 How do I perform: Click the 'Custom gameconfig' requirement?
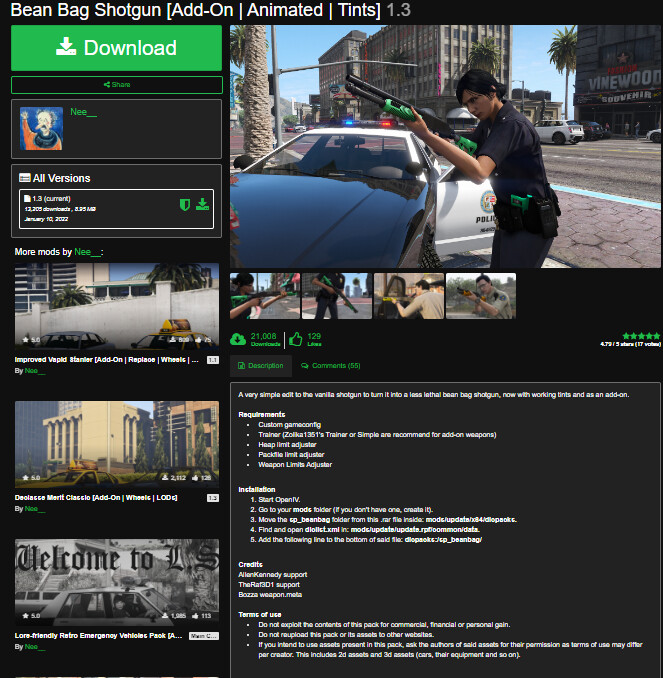(x=289, y=425)
